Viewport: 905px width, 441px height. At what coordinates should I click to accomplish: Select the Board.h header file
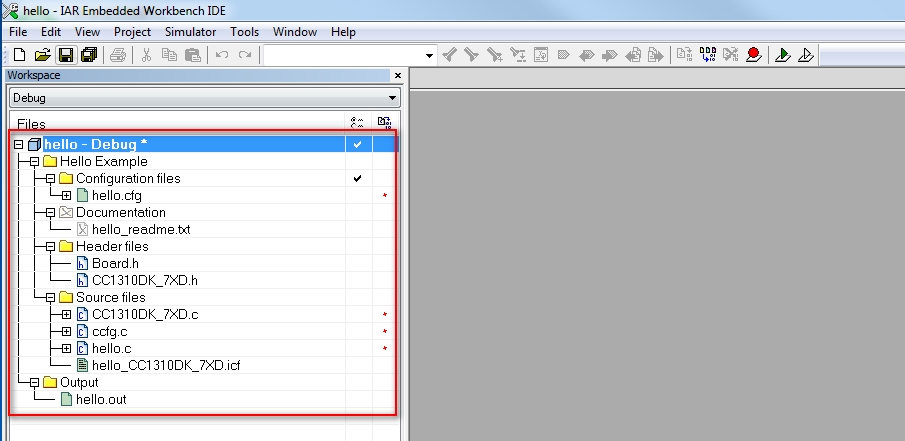coord(115,264)
